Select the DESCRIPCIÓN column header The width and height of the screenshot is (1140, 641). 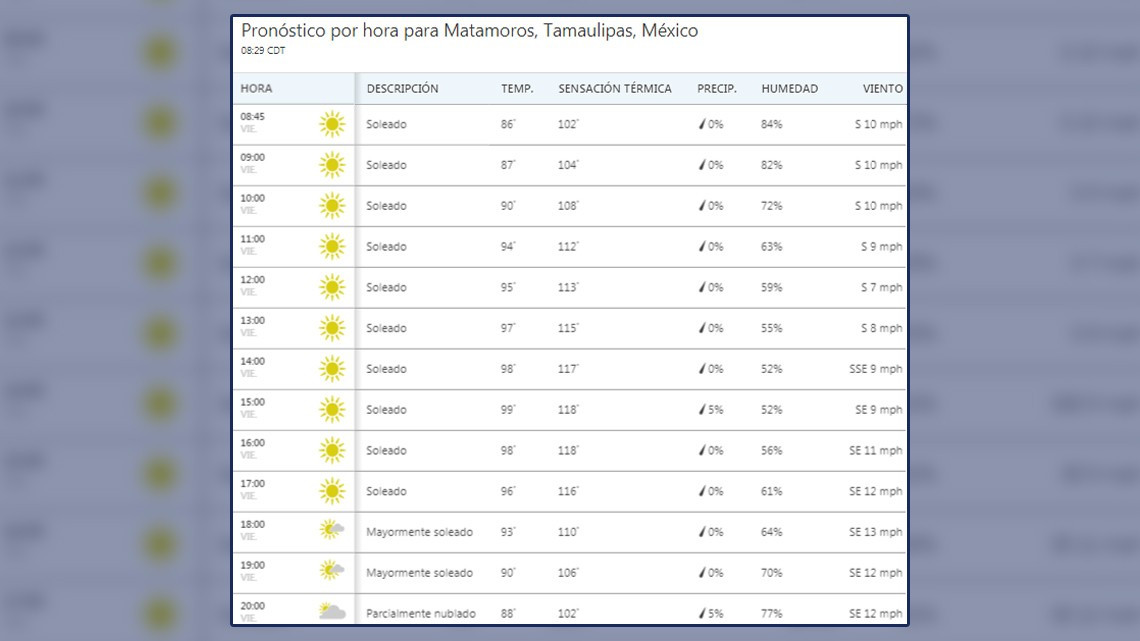coord(402,88)
